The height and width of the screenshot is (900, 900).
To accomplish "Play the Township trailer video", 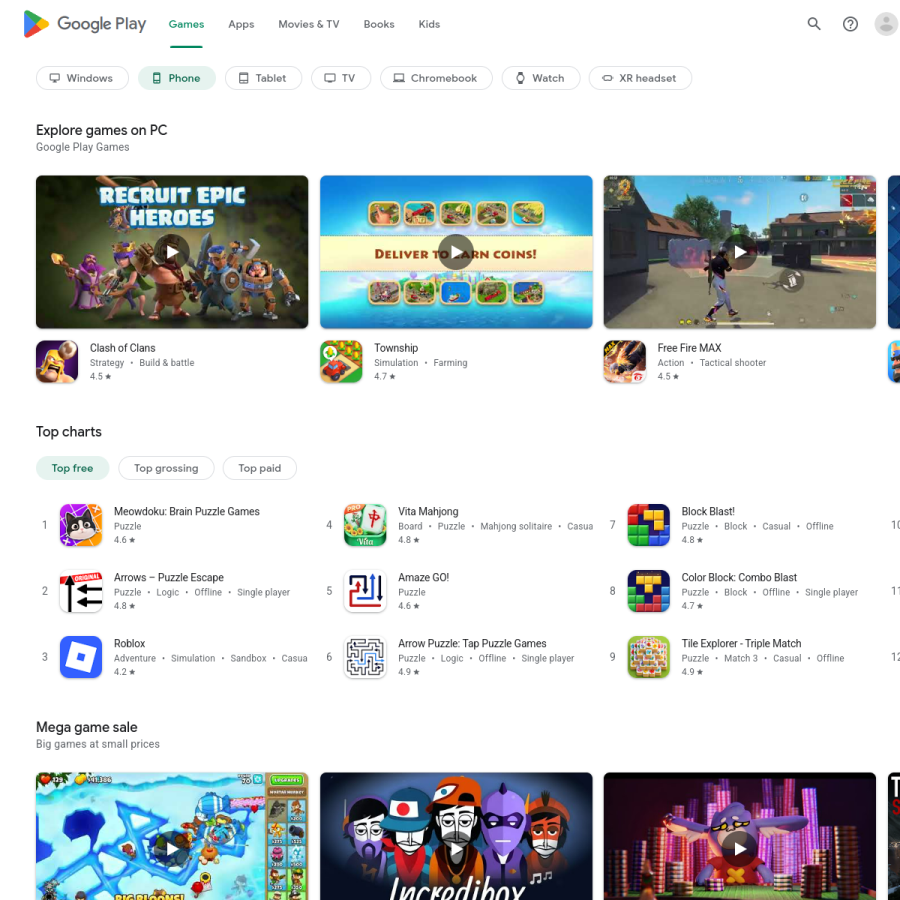I will click(456, 252).
